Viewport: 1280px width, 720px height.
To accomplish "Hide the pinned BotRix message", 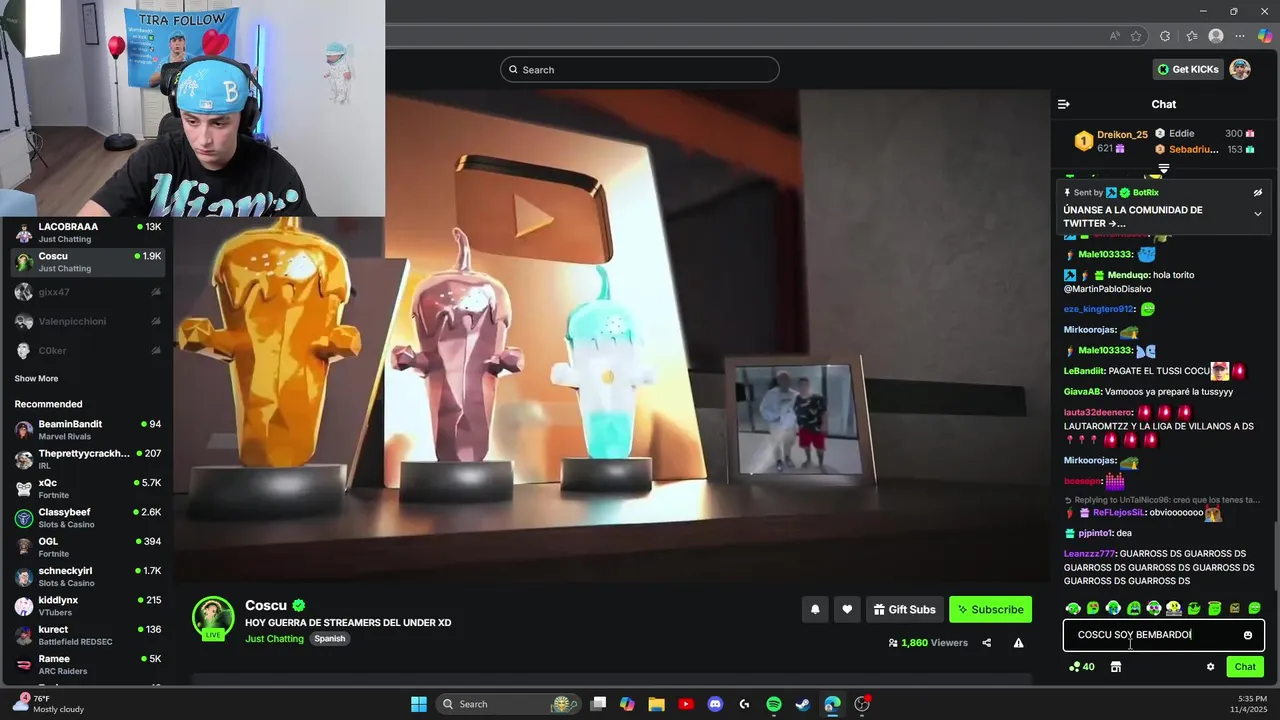I will (1258, 193).
